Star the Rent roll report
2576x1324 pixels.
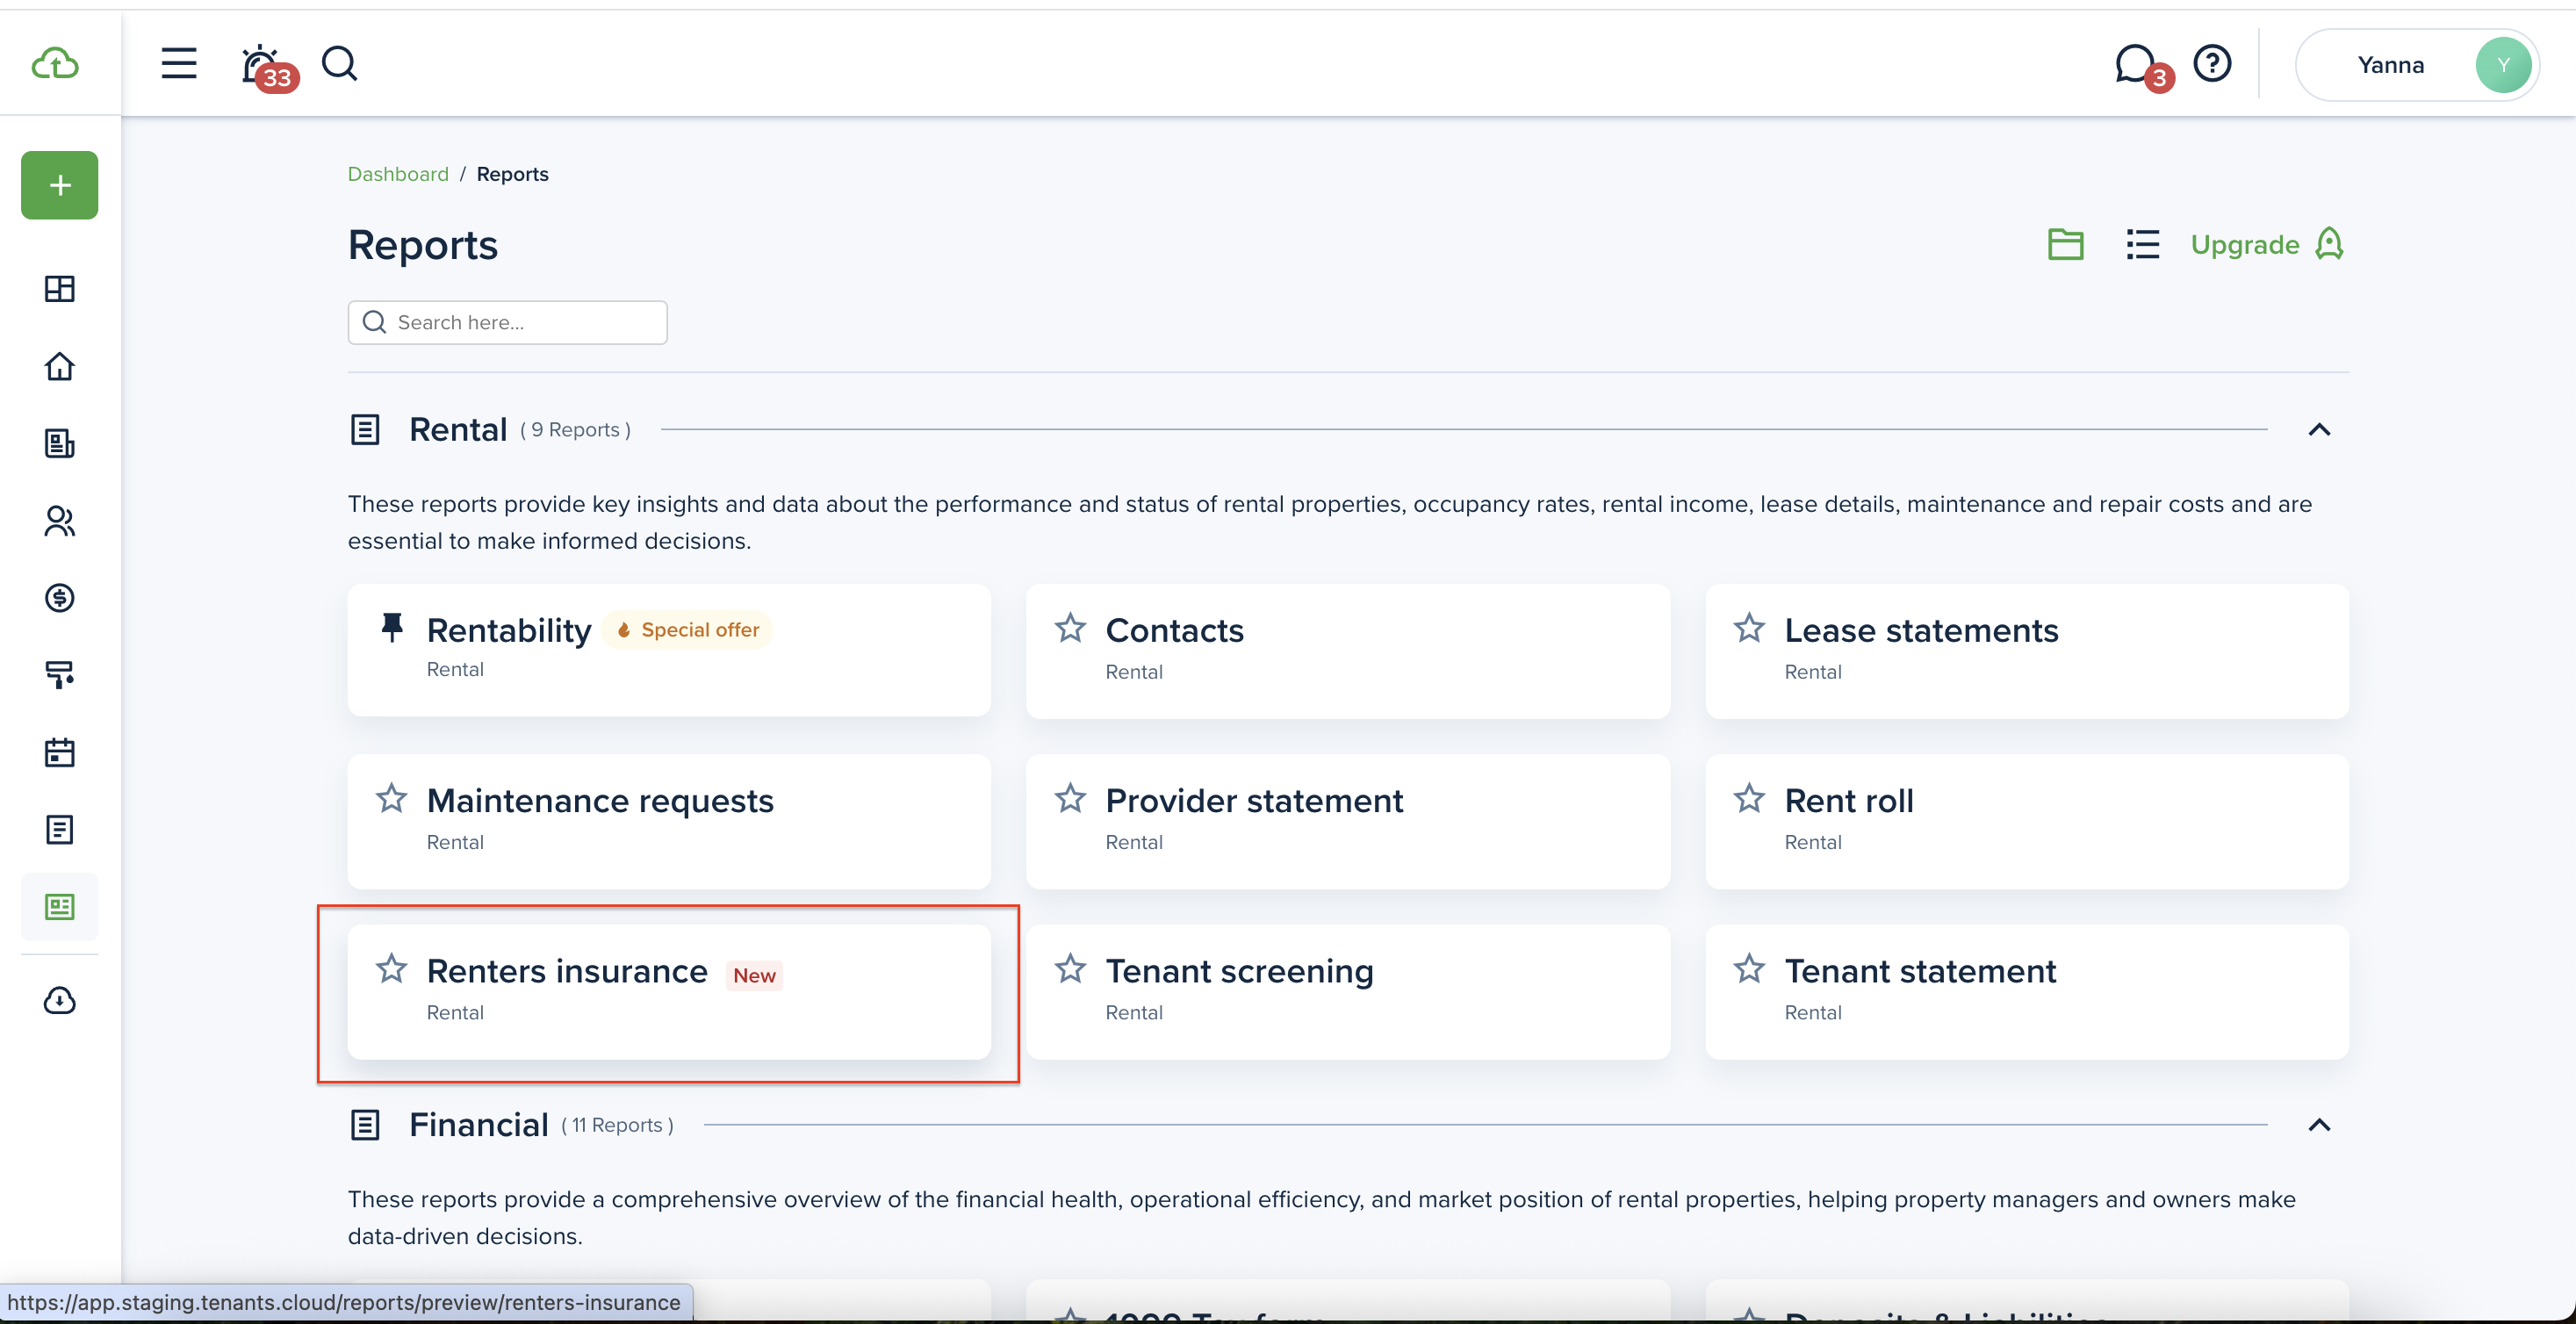pyautogui.click(x=1749, y=798)
